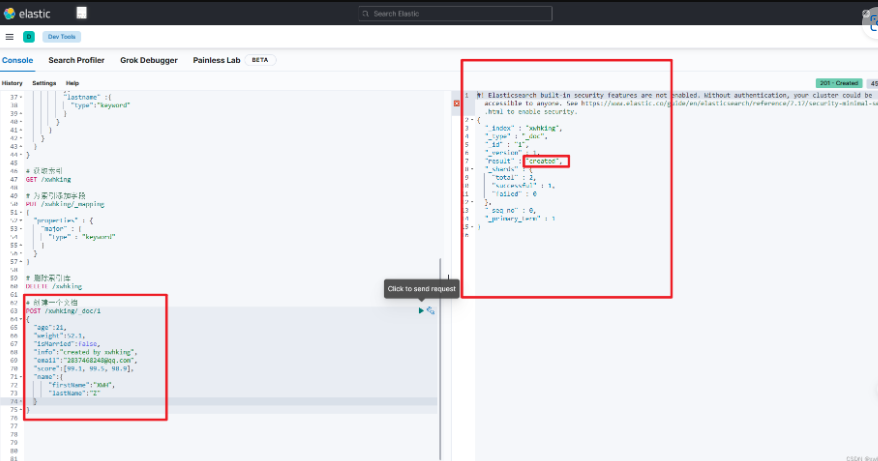Click the green send request play icon

tap(421, 311)
